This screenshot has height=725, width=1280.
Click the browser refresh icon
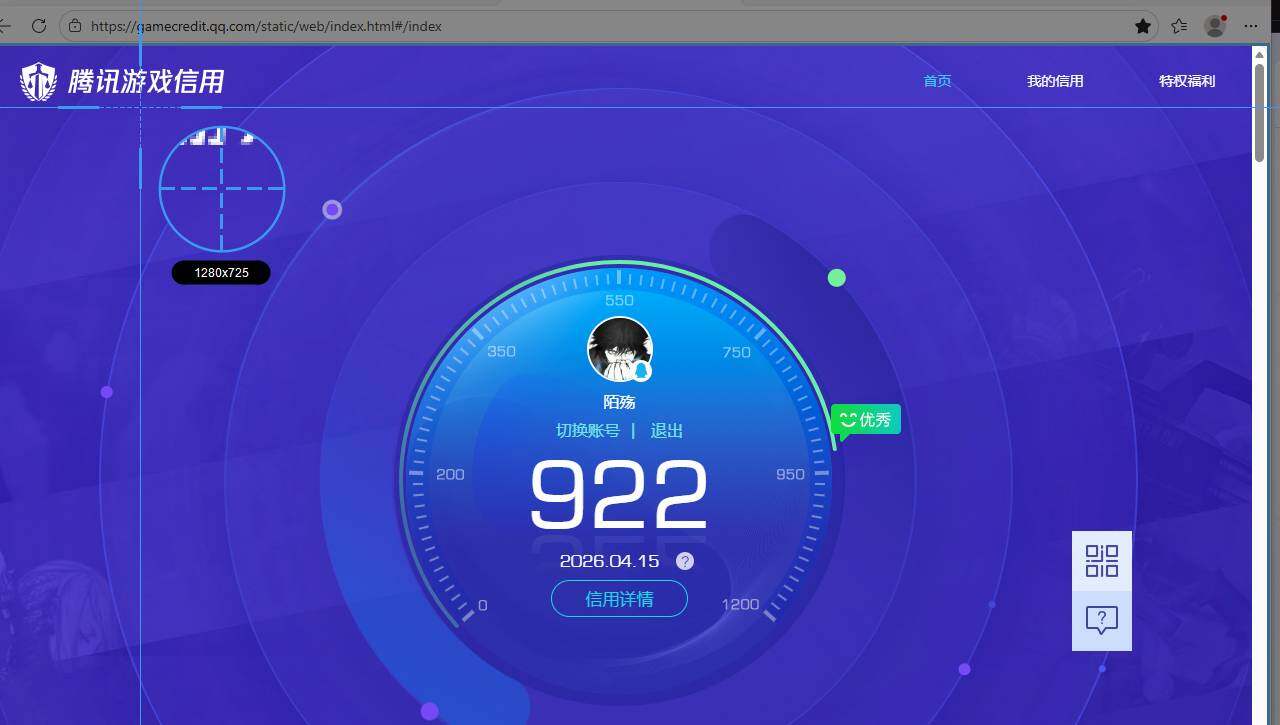(39, 26)
